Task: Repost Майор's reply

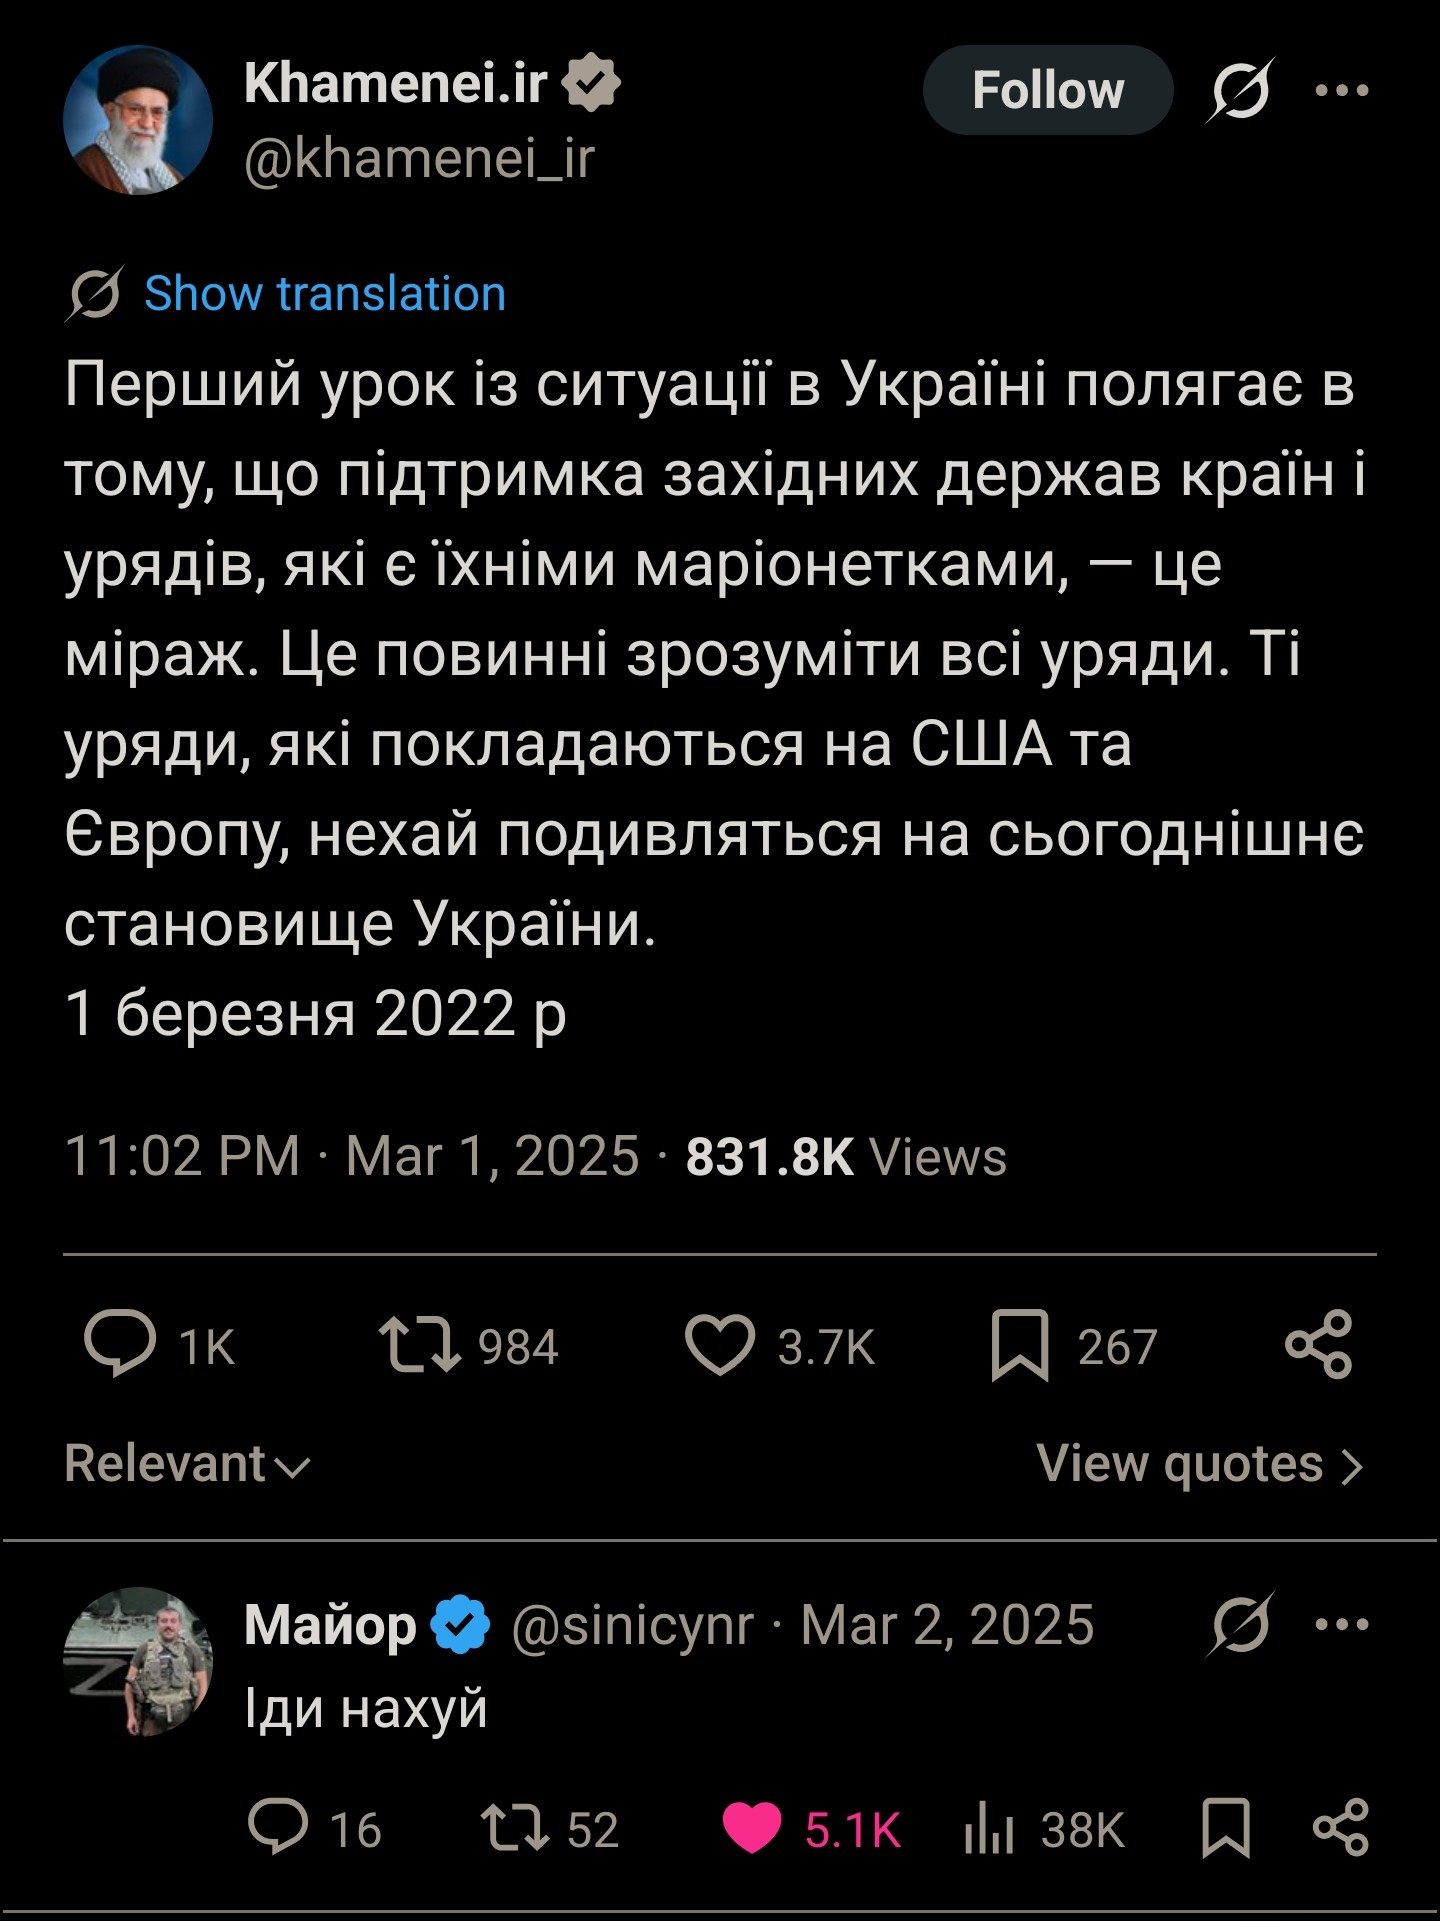Action: [514, 1828]
